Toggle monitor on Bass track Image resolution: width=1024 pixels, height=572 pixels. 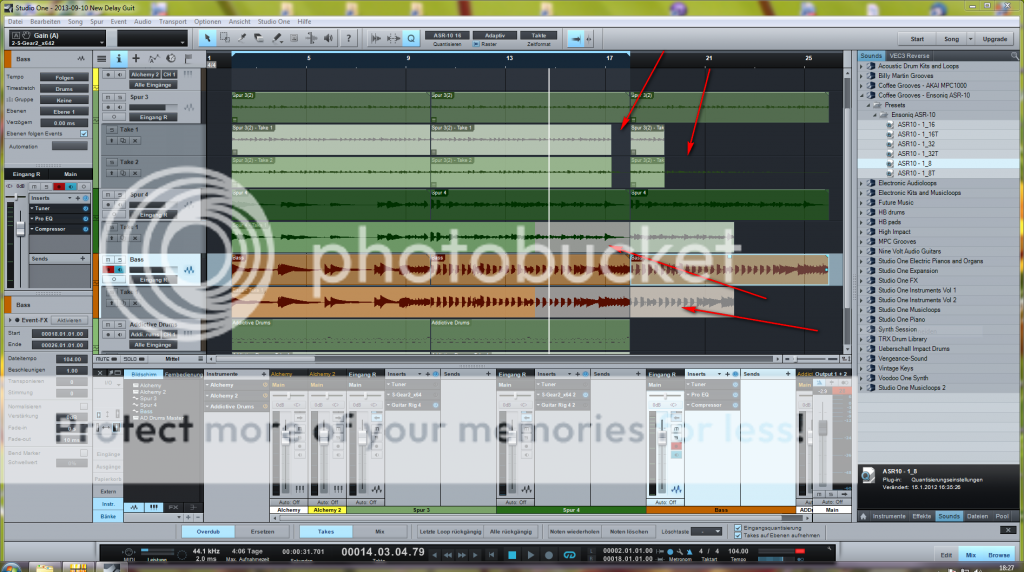[119, 270]
